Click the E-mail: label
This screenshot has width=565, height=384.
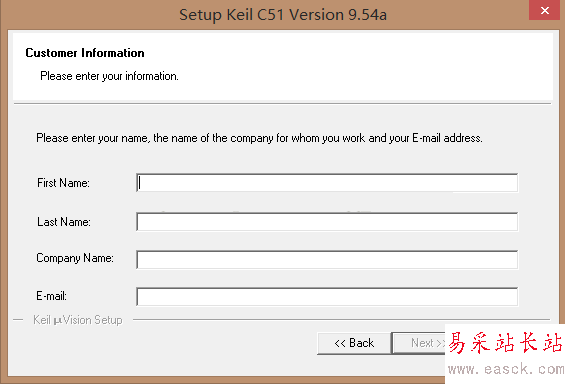click(x=52, y=296)
